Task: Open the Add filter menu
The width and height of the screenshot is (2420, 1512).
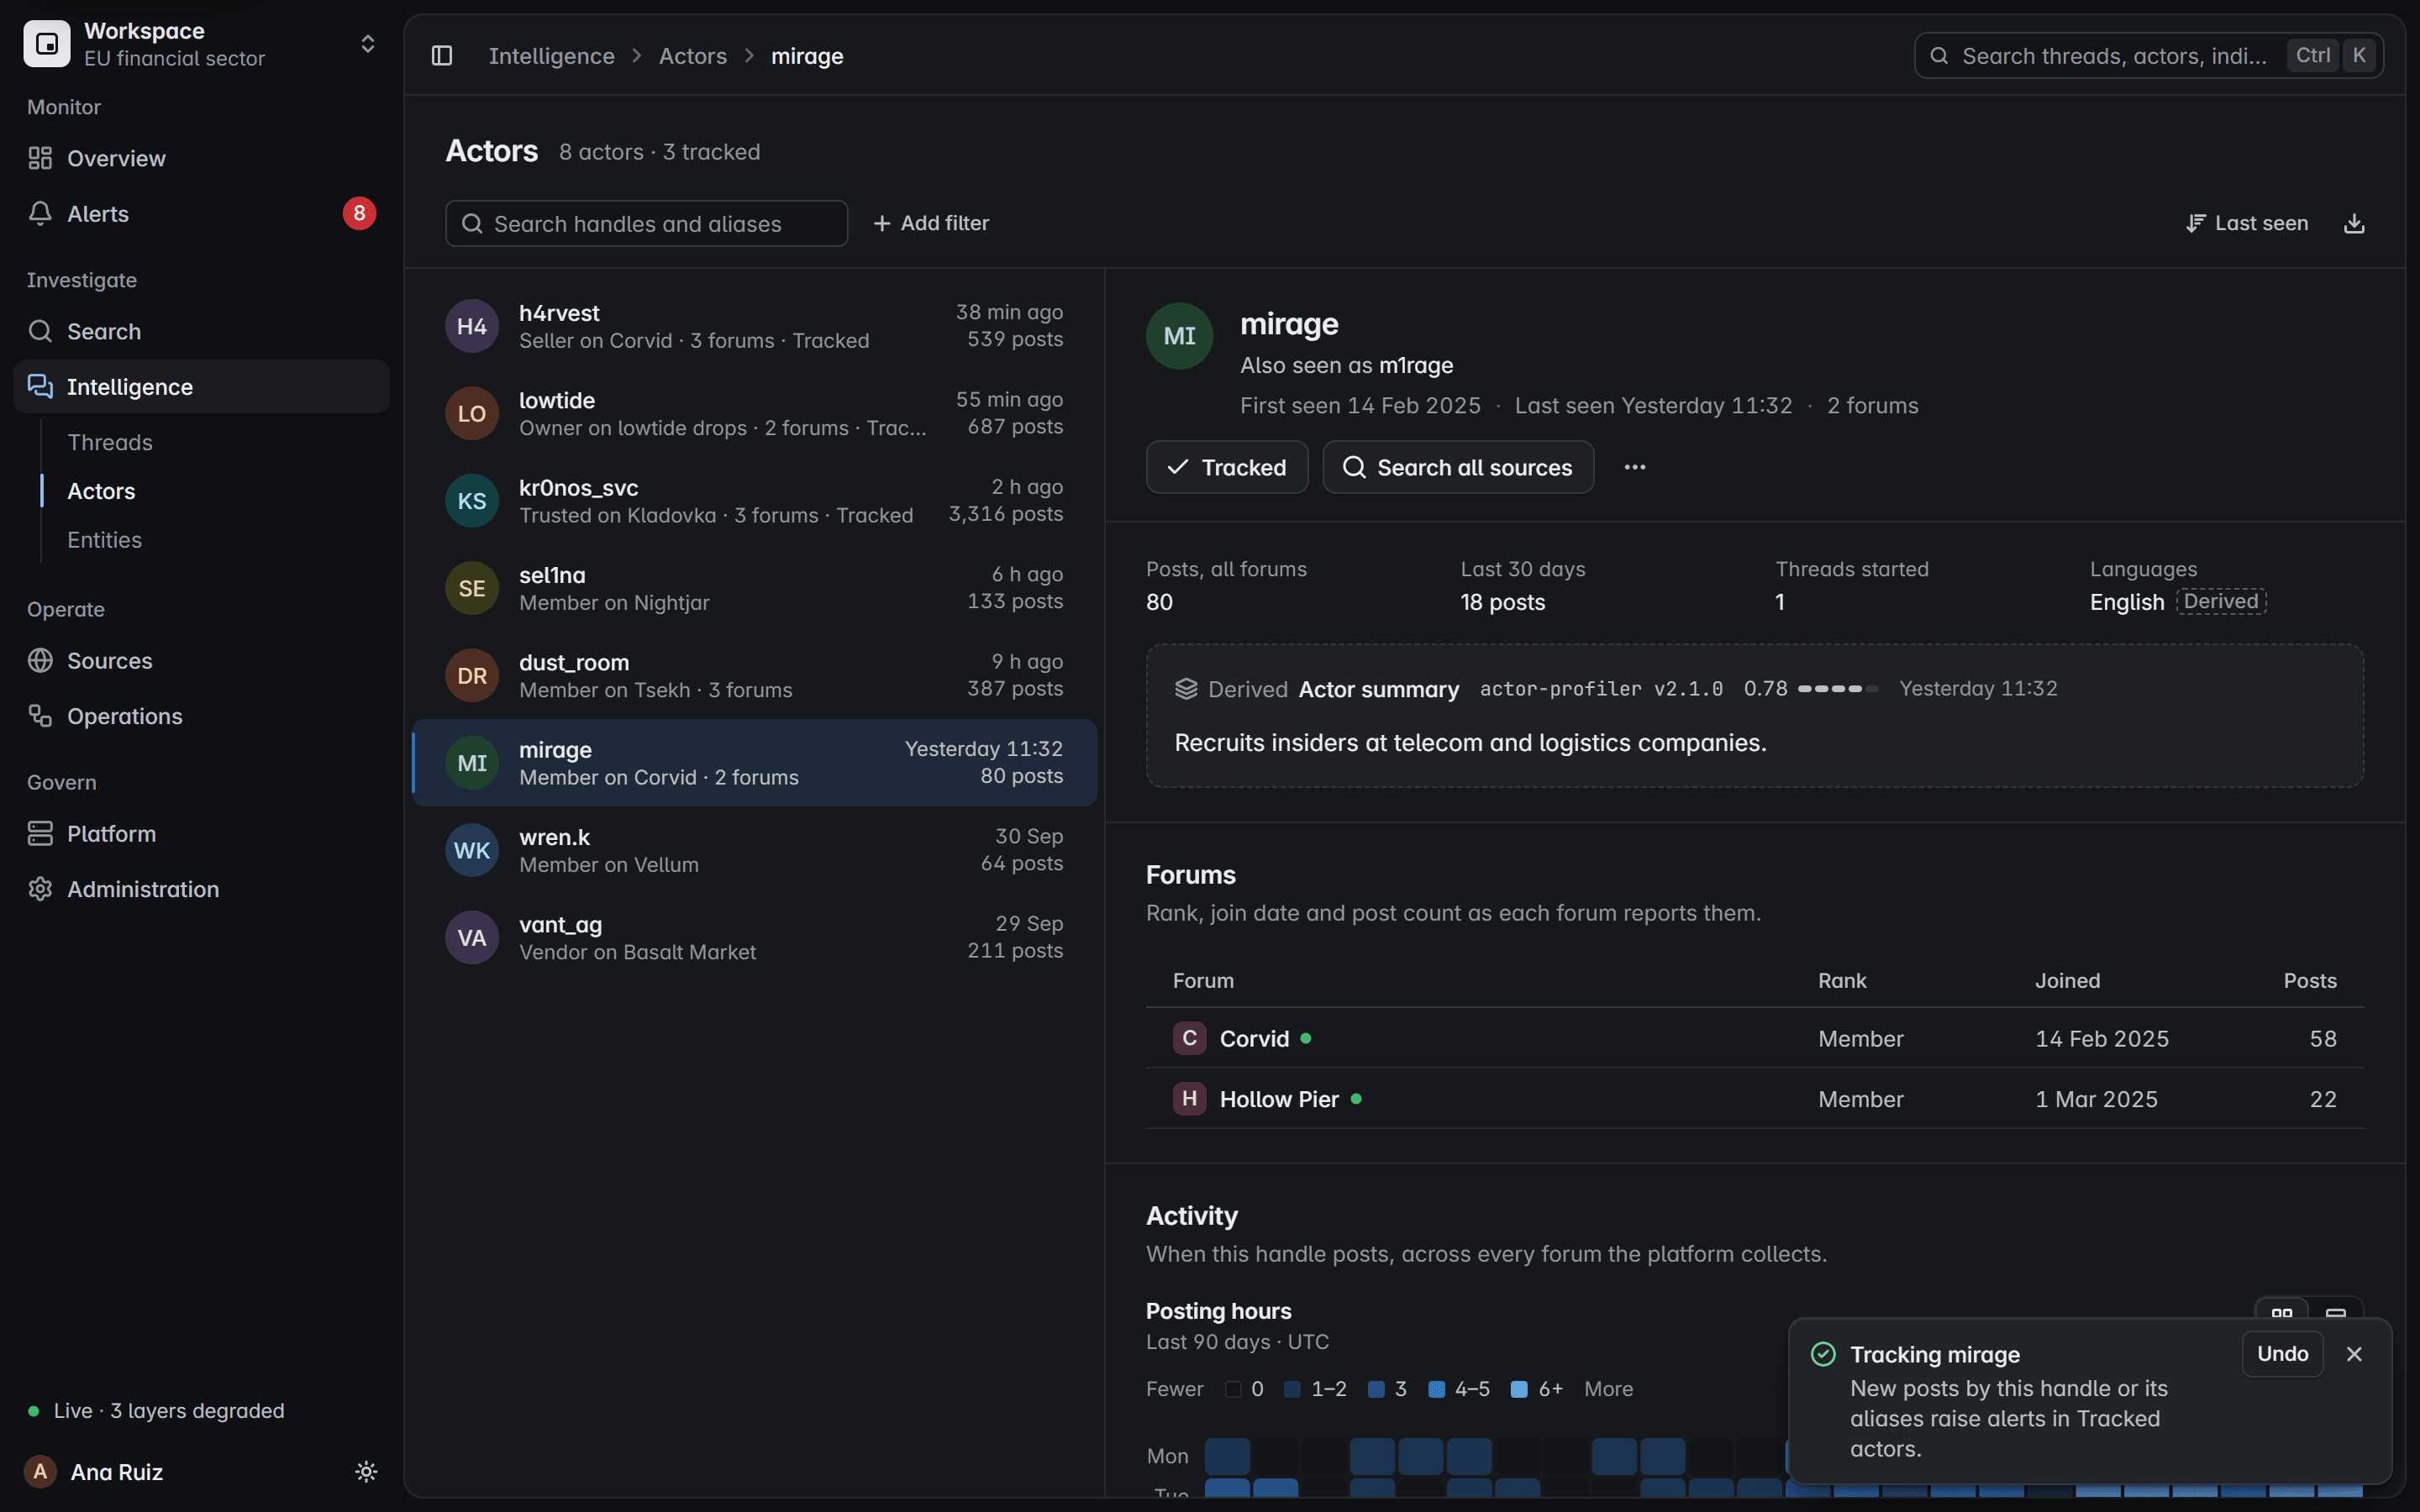Action: click(930, 223)
